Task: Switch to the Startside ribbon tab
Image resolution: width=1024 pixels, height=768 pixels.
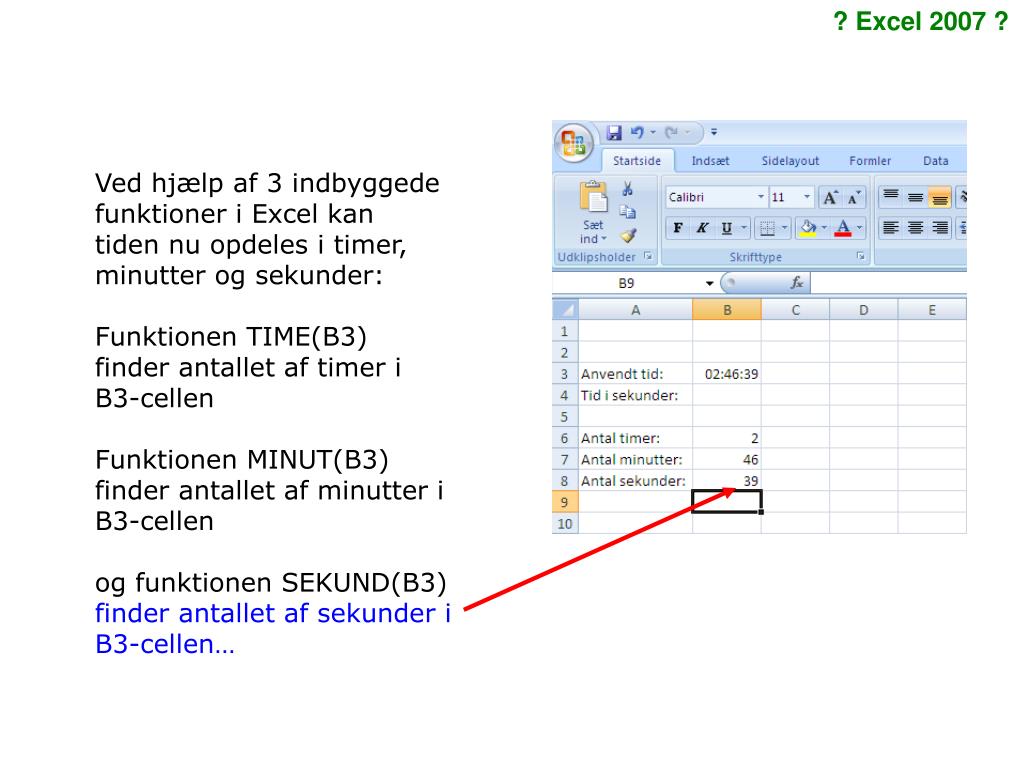Action: tap(637, 161)
